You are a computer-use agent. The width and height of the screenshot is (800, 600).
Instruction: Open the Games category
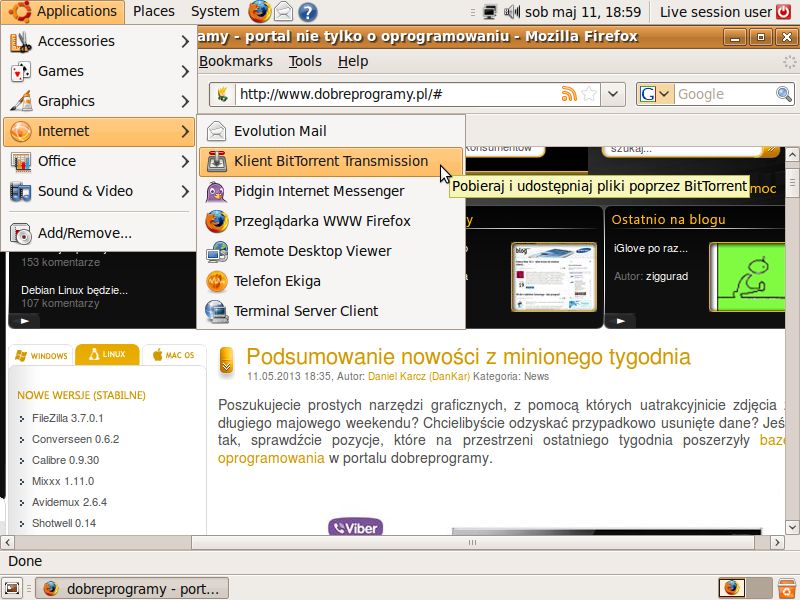[x=99, y=71]
